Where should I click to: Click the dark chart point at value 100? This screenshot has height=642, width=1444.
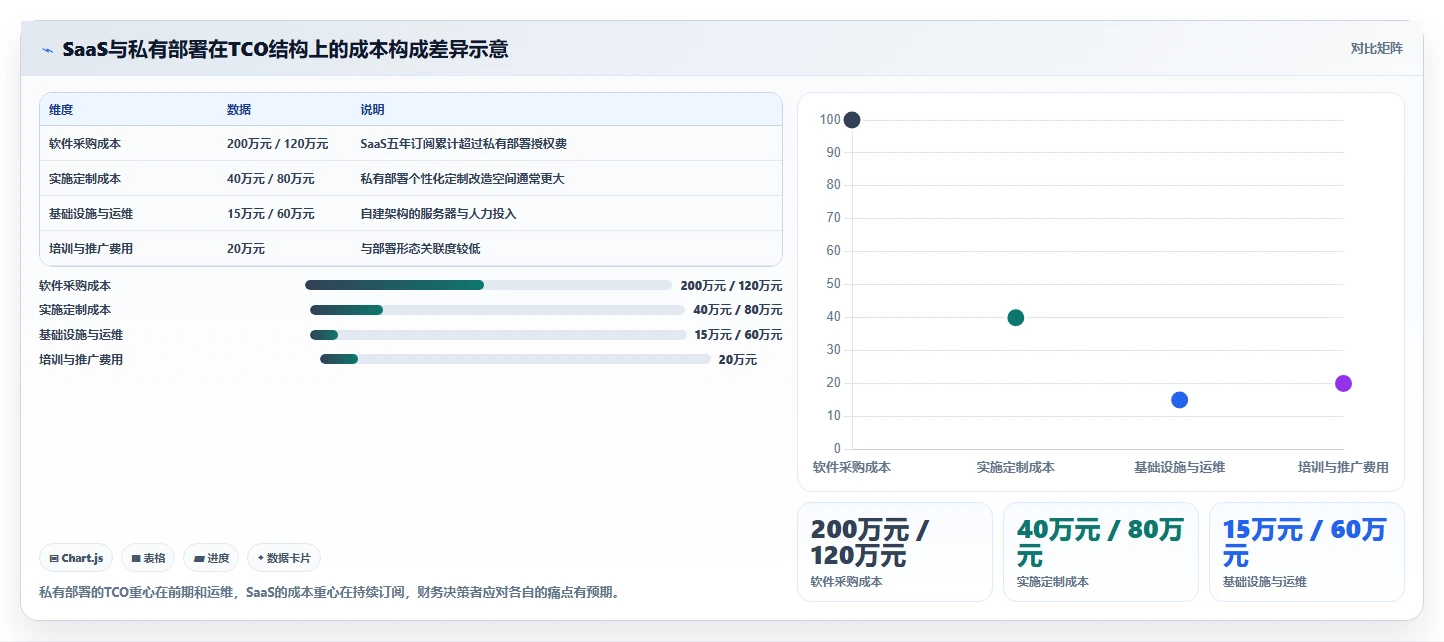[x=852, y=120]
